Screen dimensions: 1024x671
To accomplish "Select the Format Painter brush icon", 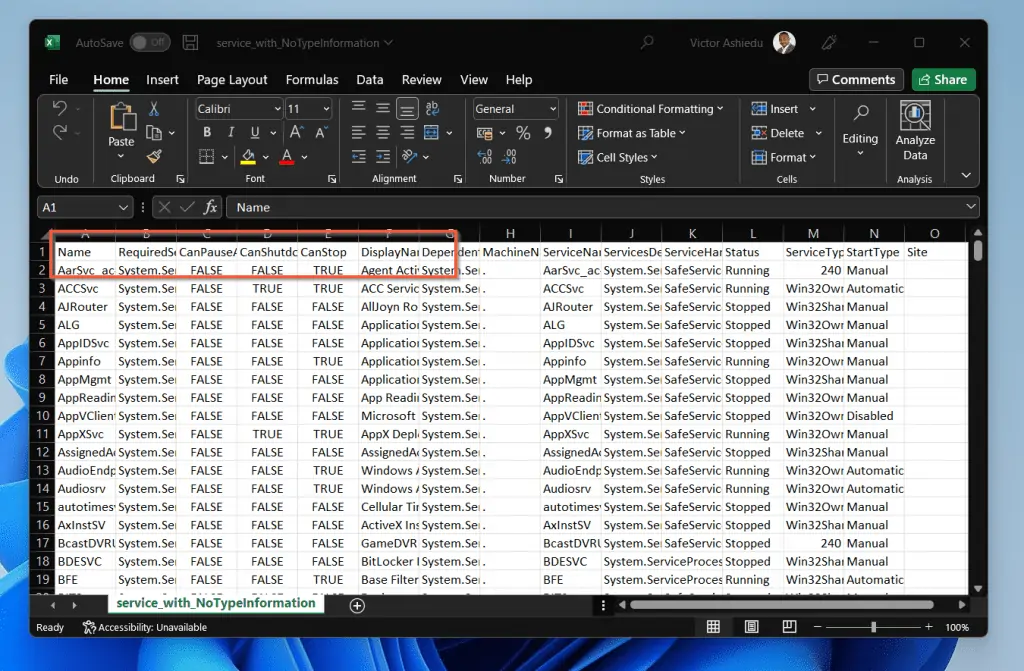I will point(154,157).
